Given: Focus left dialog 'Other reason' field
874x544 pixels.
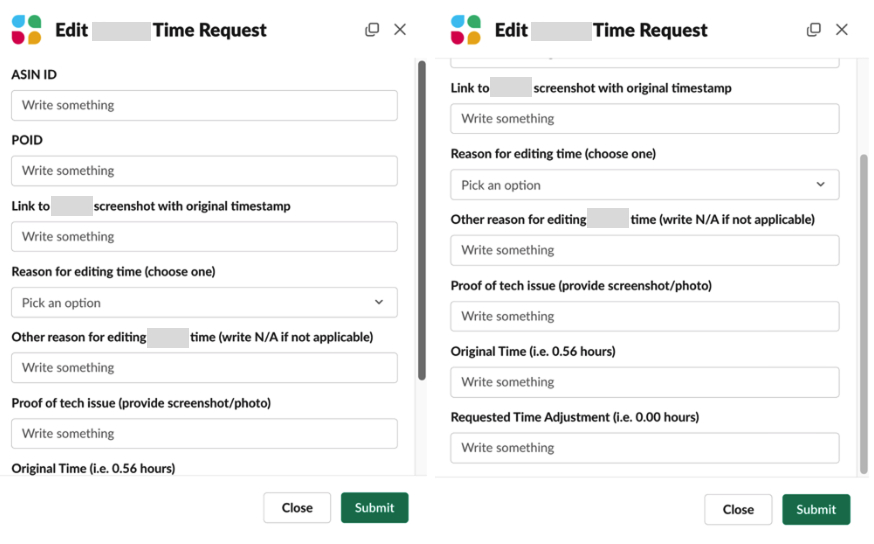Looking at the screenshot, I should 204,367.
